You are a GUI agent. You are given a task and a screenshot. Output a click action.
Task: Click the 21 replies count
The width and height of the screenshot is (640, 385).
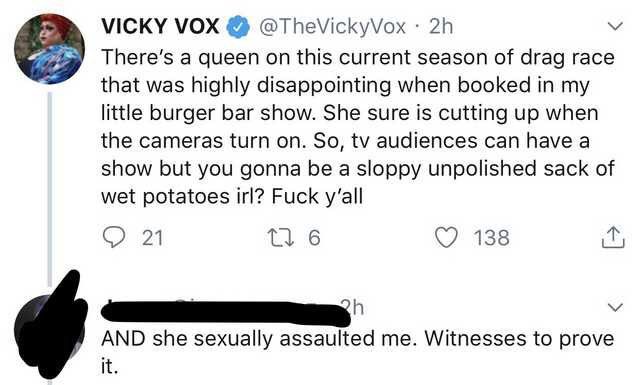(x=153, y=238)
